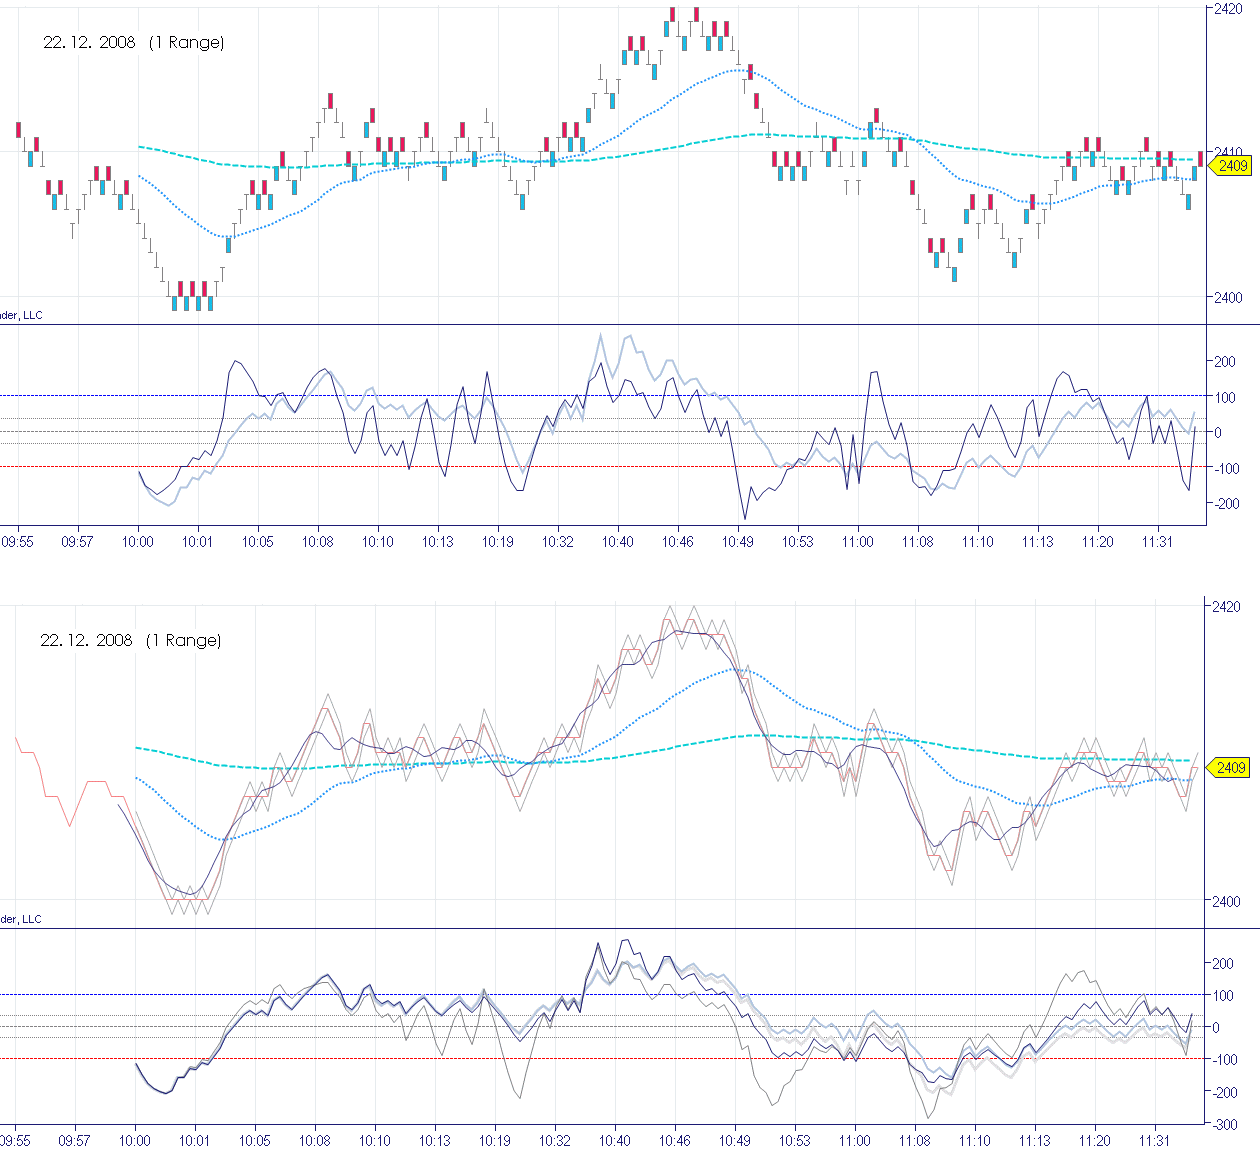This screenshot has height=1155, width=1260.
Task: Click the 10:00 time label under line chart
Action: (135, 1141)
